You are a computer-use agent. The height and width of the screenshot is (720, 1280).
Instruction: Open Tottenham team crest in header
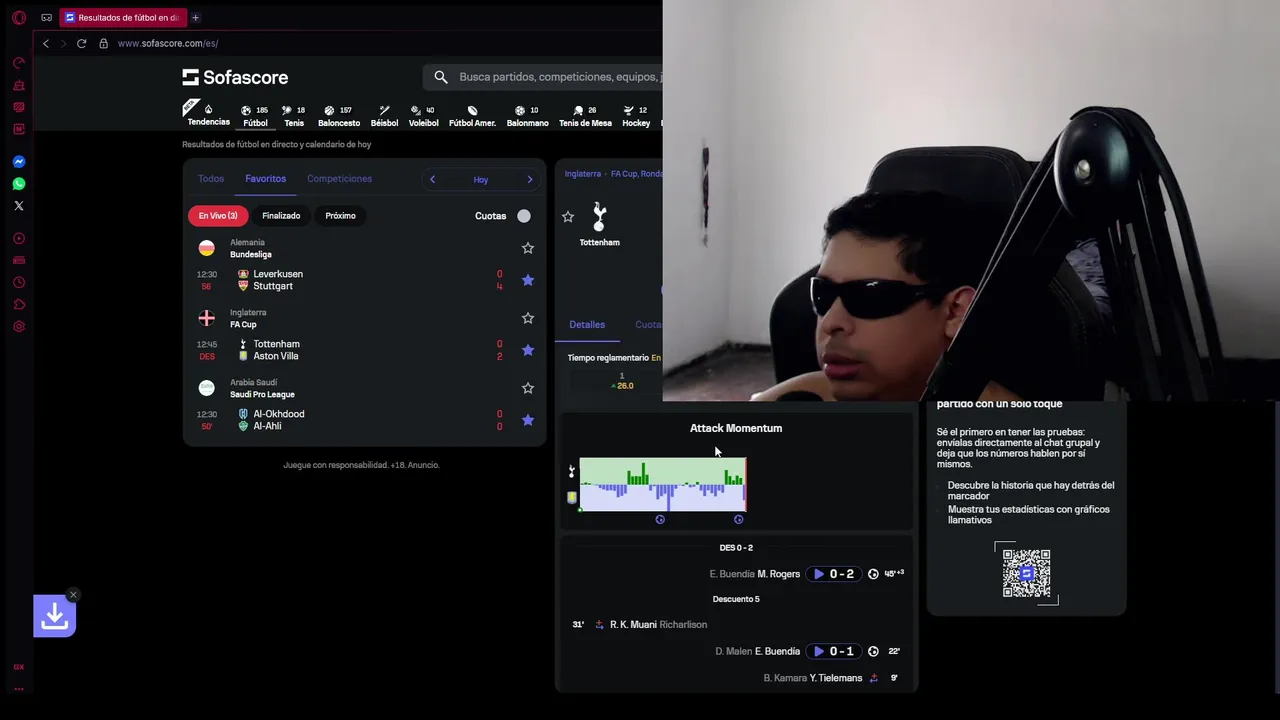pos(599,216)
